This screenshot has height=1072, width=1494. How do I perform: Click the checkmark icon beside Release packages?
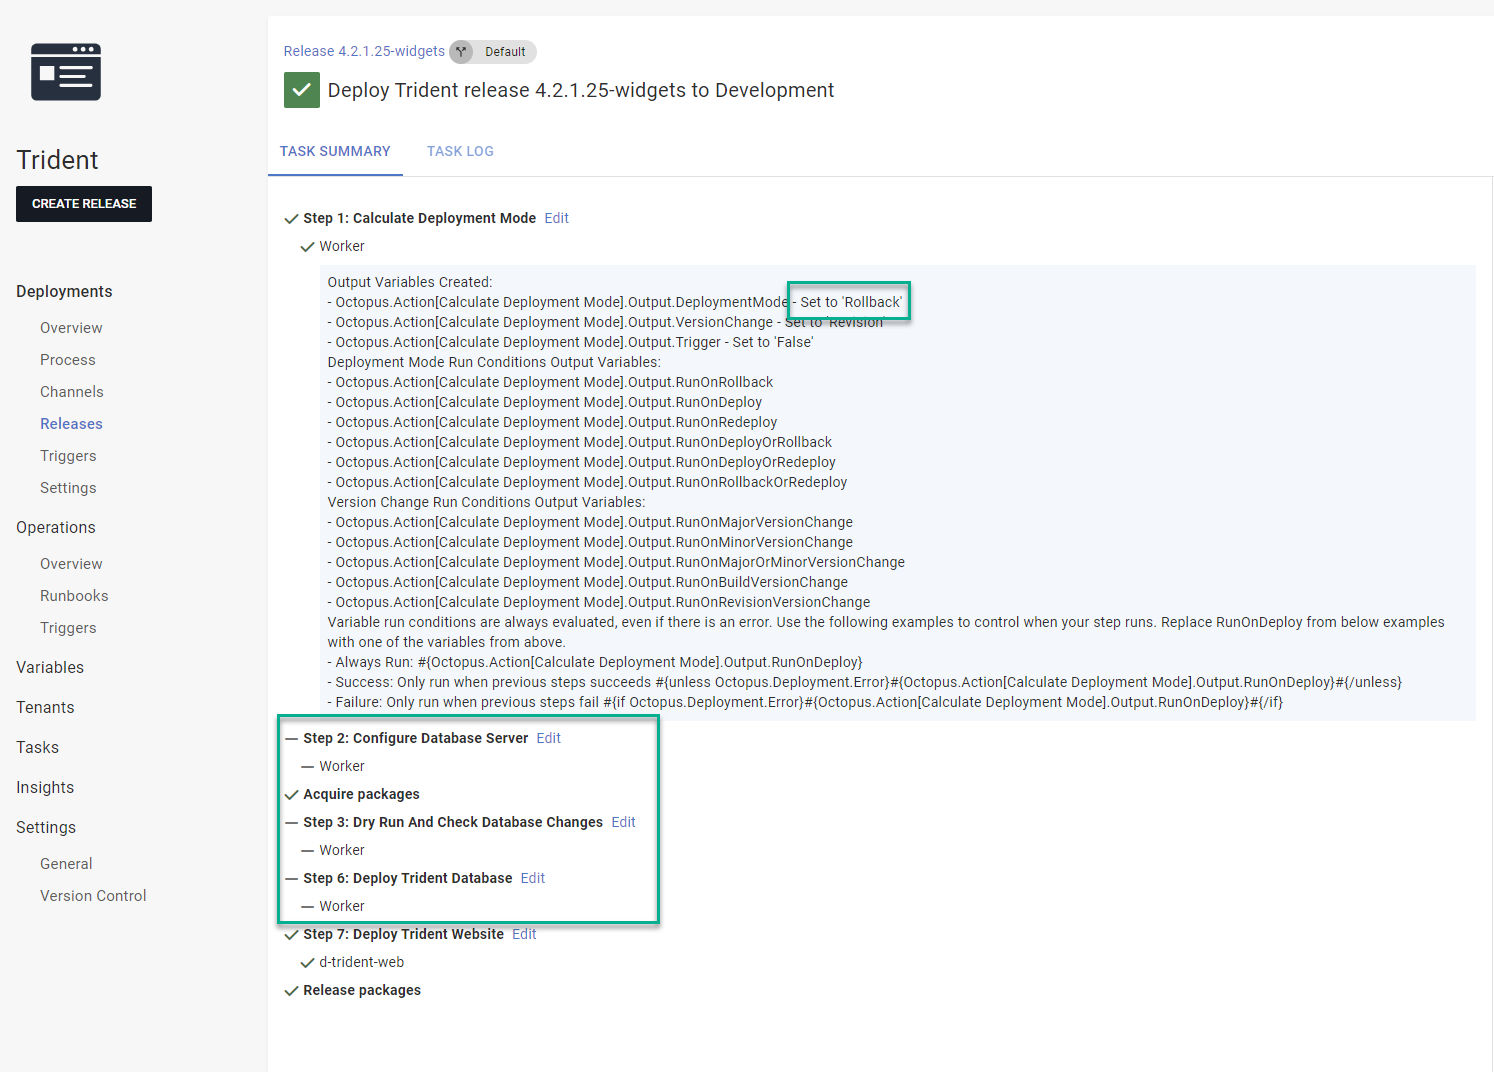click(291, 990)
